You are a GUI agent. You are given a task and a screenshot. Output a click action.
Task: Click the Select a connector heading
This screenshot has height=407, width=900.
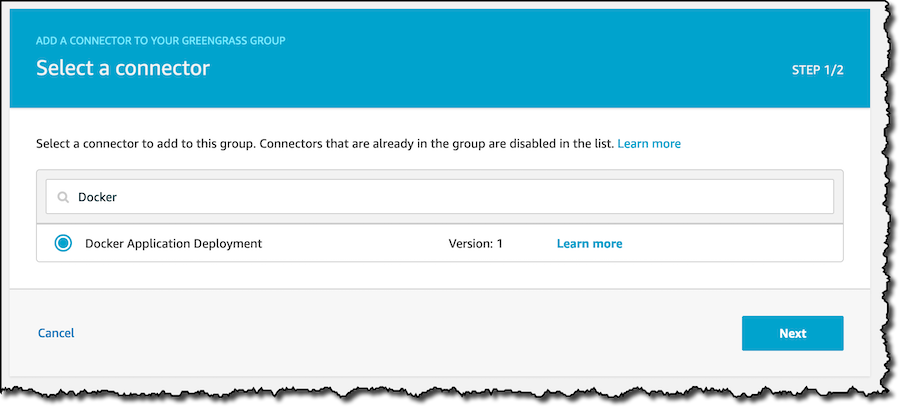click(123, 68)
